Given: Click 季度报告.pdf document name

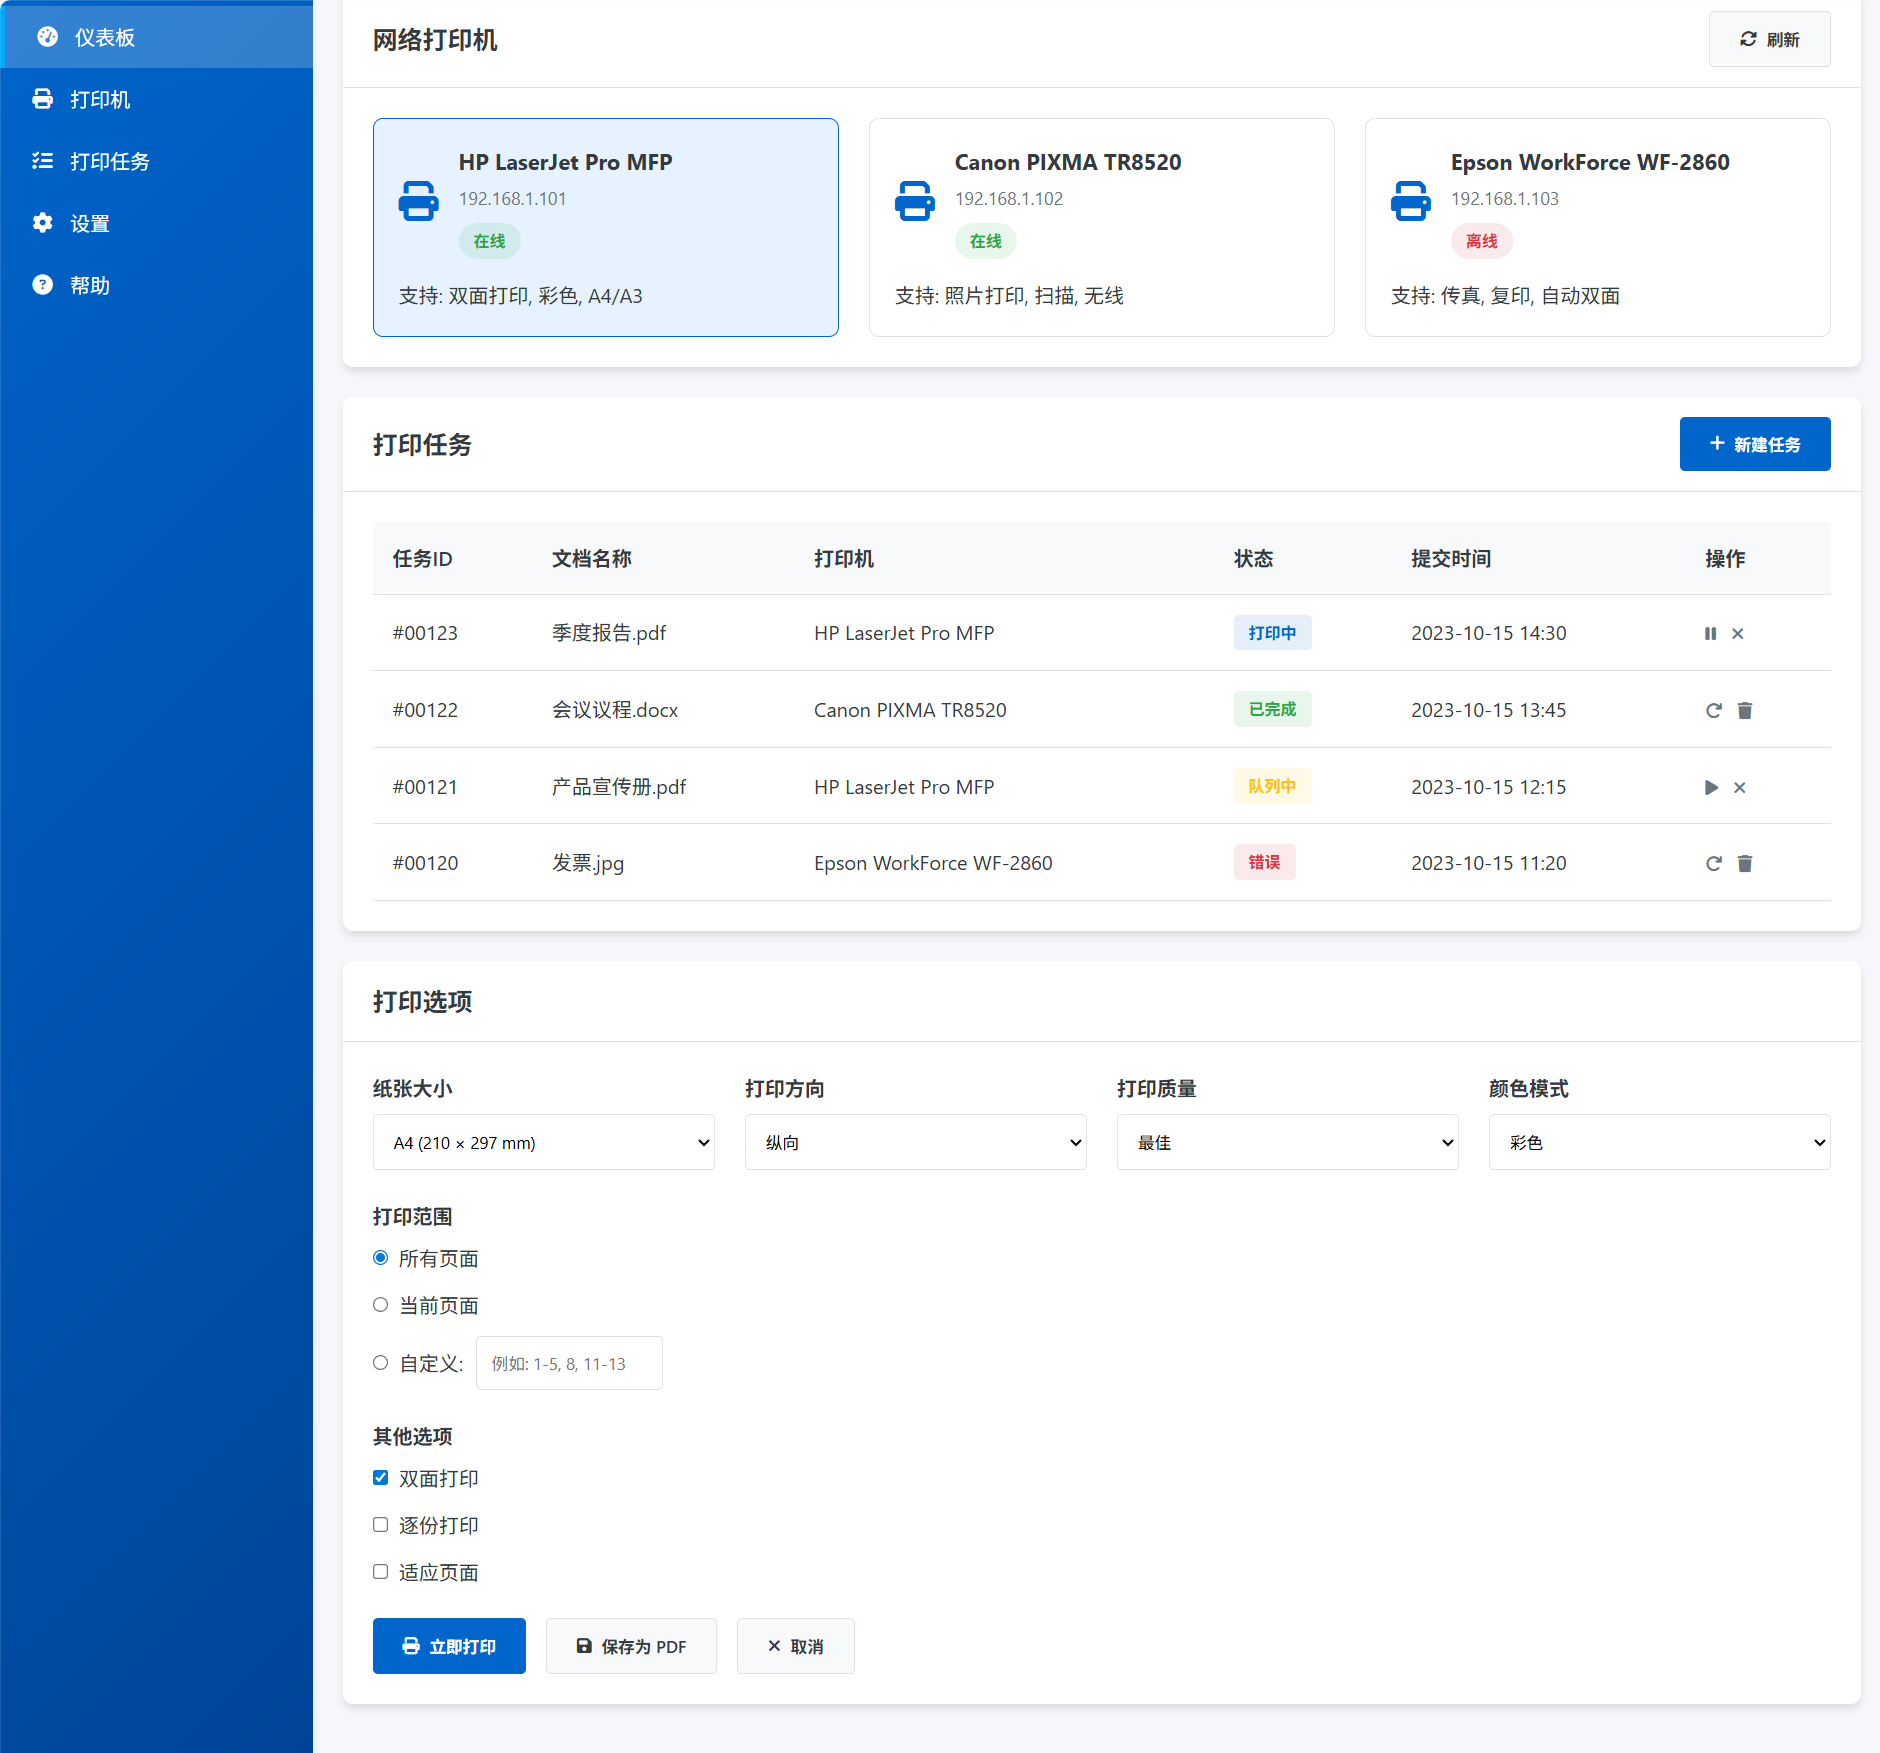Looking at the screenshot, I should (609, 633).
